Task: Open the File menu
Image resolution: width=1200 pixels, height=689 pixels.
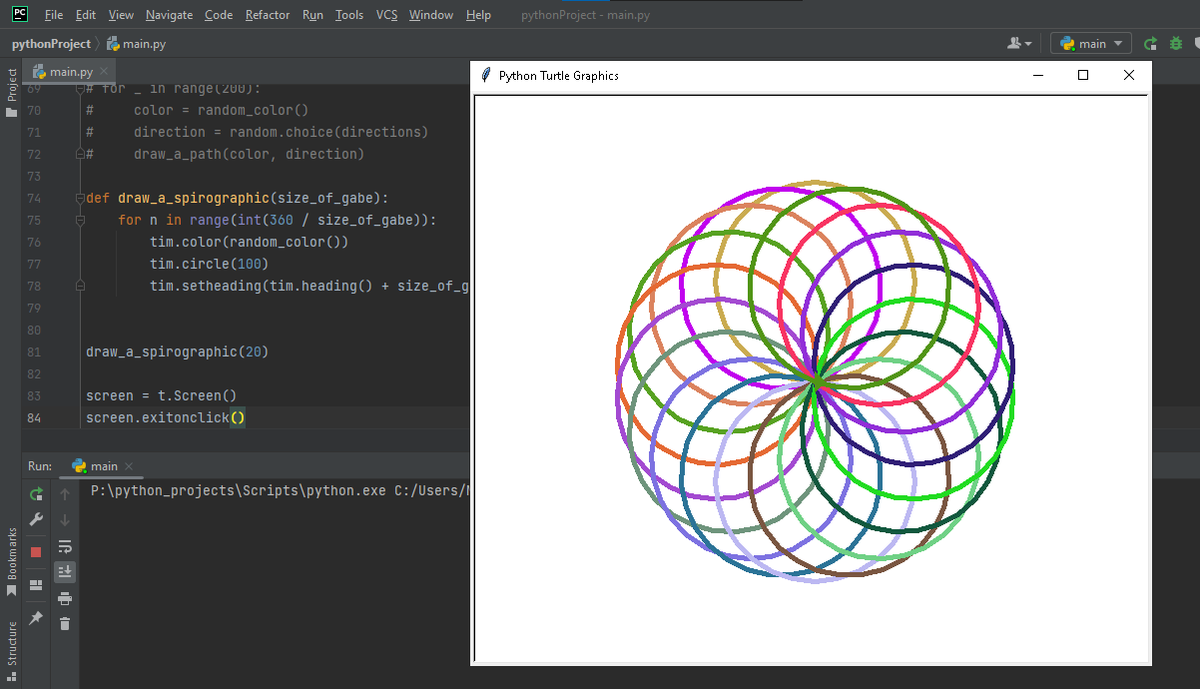Action: click(54, 15)
